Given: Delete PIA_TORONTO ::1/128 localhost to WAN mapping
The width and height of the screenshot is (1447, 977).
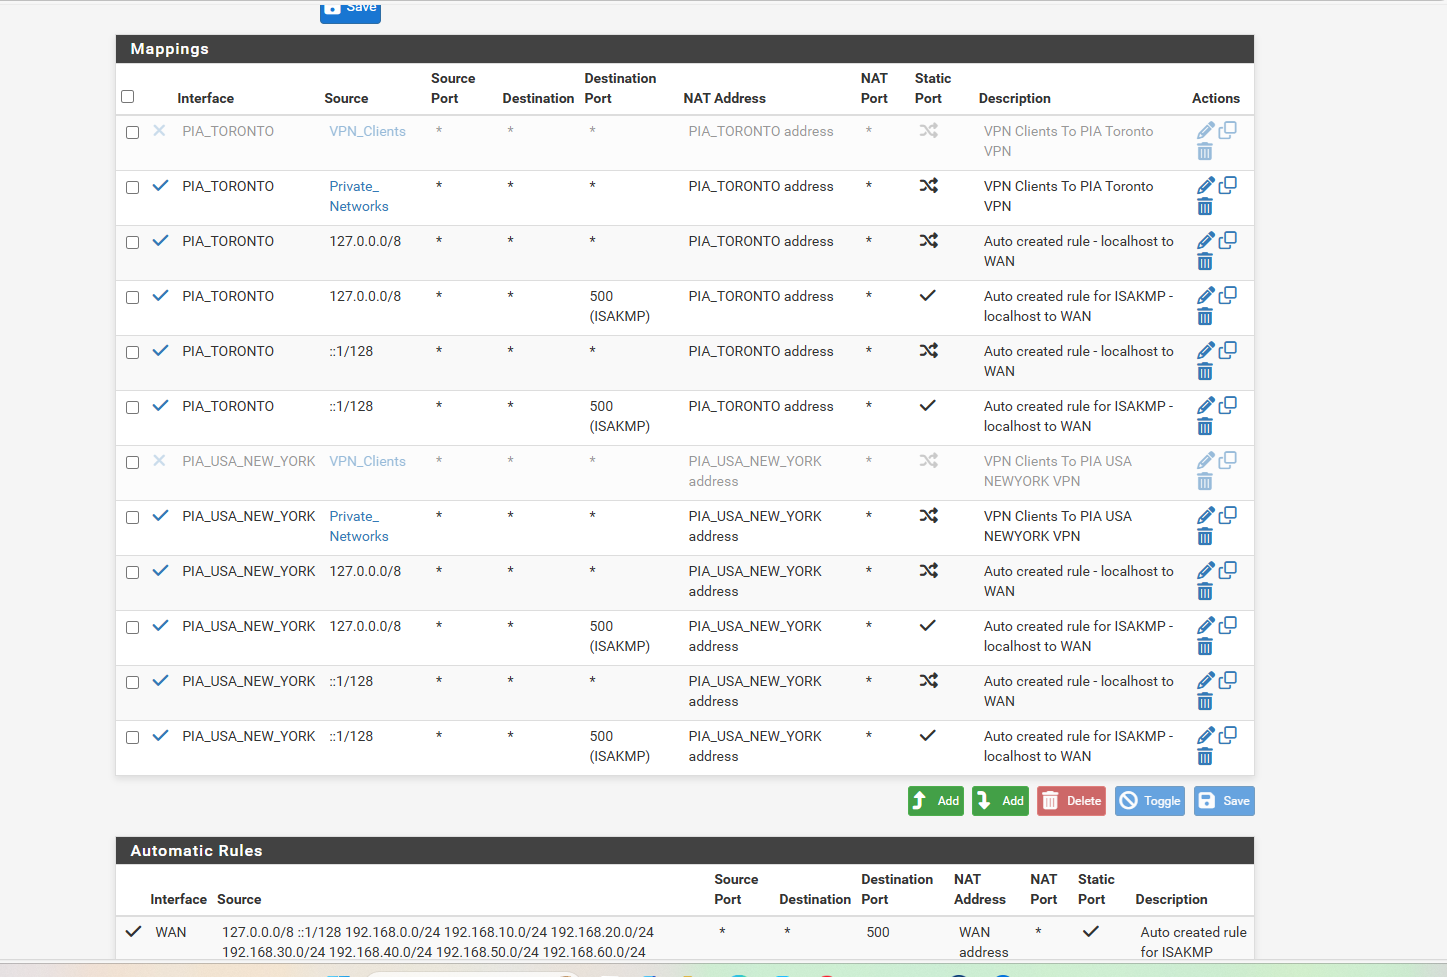Looking at the screenshot, I should (x=1205, y=372).
